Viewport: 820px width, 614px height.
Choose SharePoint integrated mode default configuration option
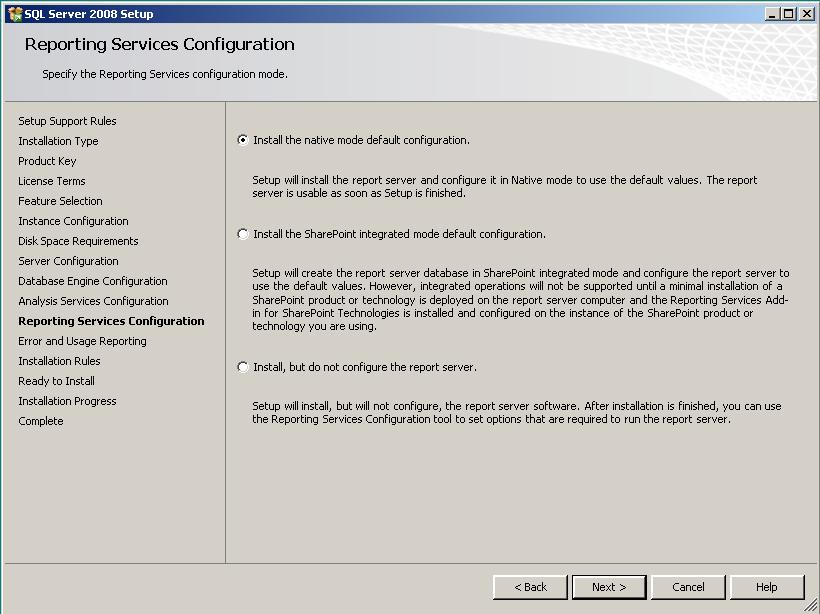[x=242, y=234]
